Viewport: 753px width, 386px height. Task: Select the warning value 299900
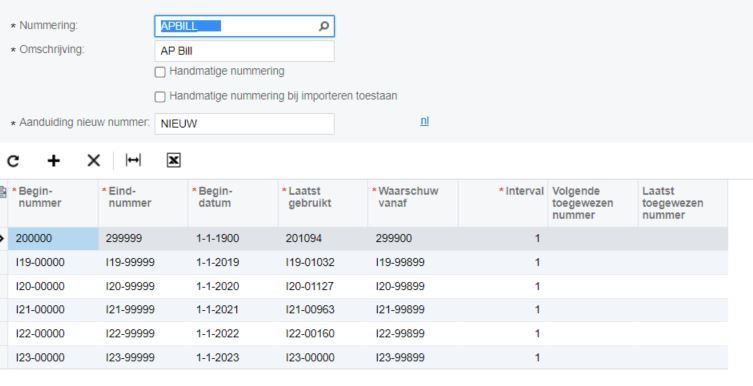point(413,239)
